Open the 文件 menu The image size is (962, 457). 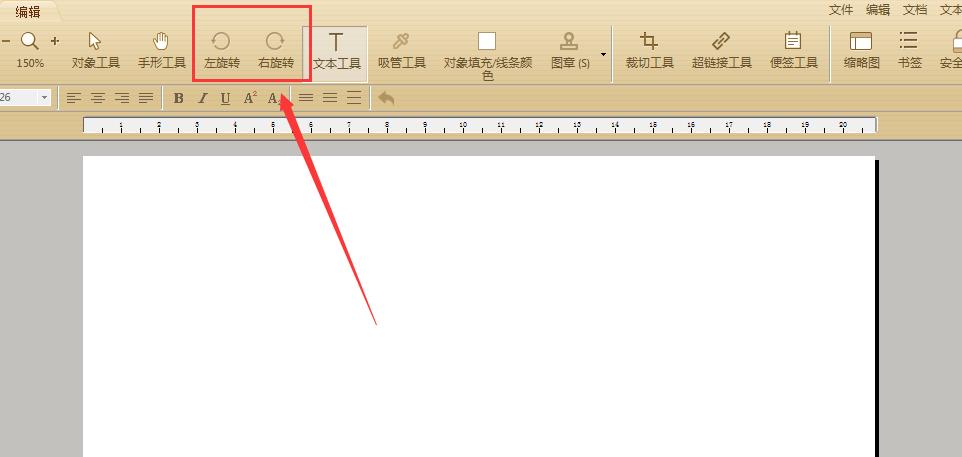(x=841, y=10)
